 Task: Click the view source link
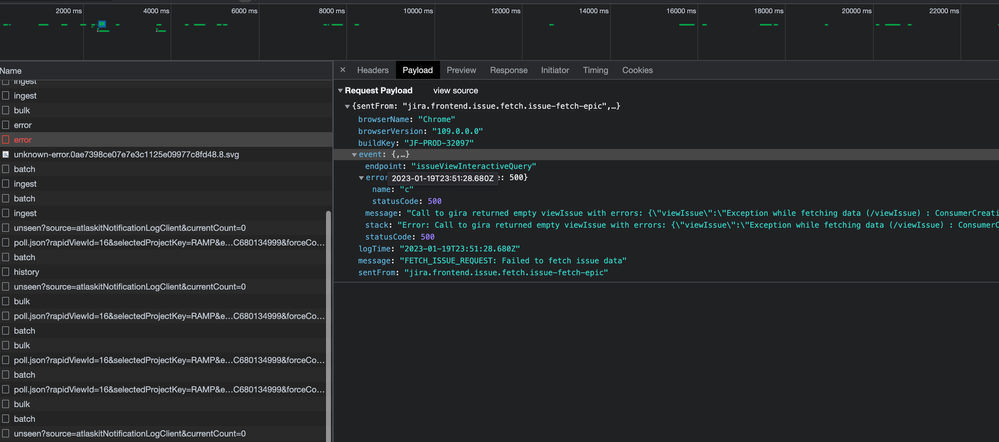[x=456, y=90]
